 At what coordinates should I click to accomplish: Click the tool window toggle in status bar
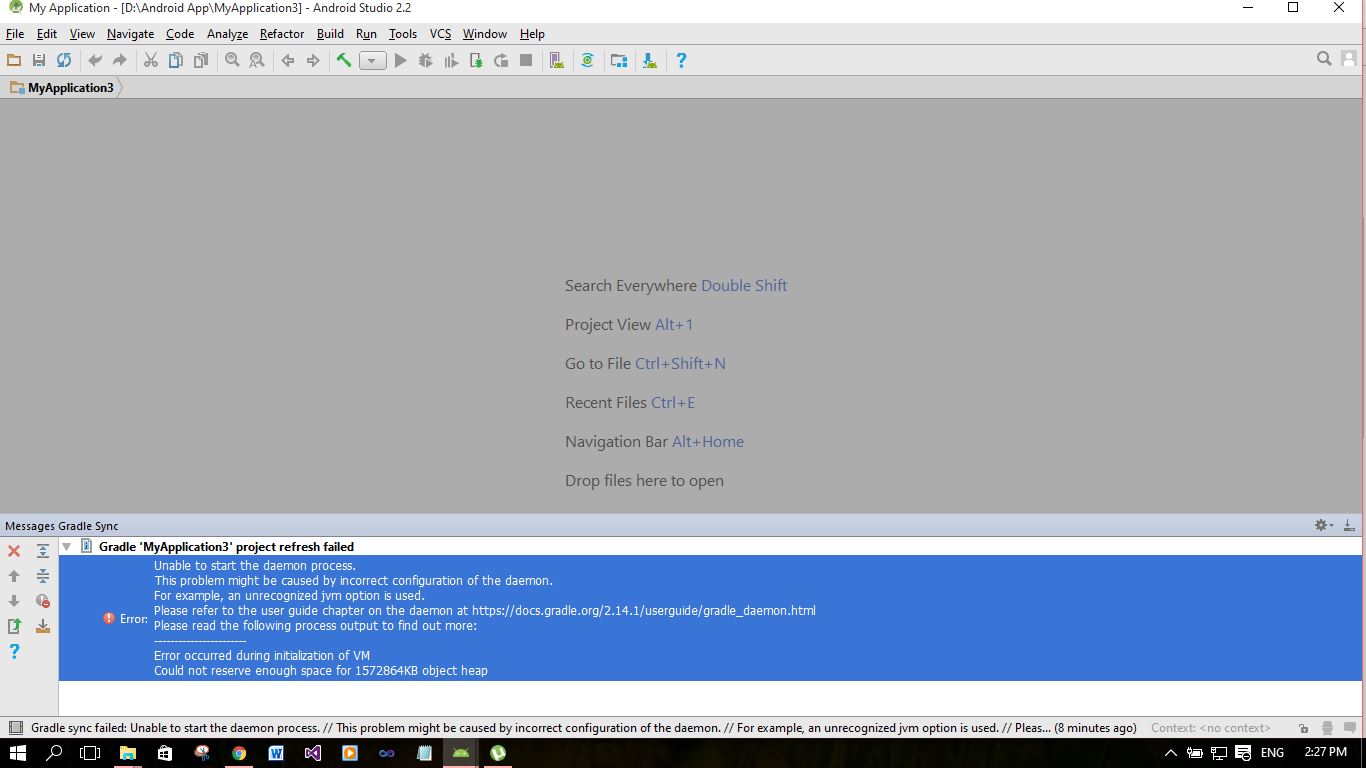(x=15, y=728)
